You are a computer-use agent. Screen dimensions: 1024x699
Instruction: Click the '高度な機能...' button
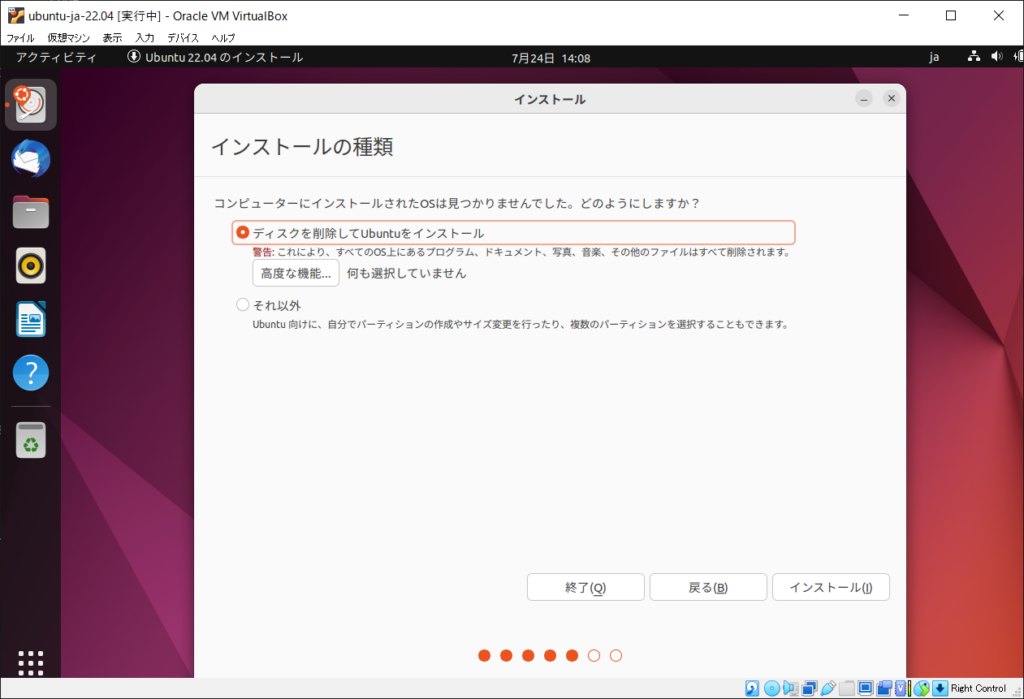(296, 273)
